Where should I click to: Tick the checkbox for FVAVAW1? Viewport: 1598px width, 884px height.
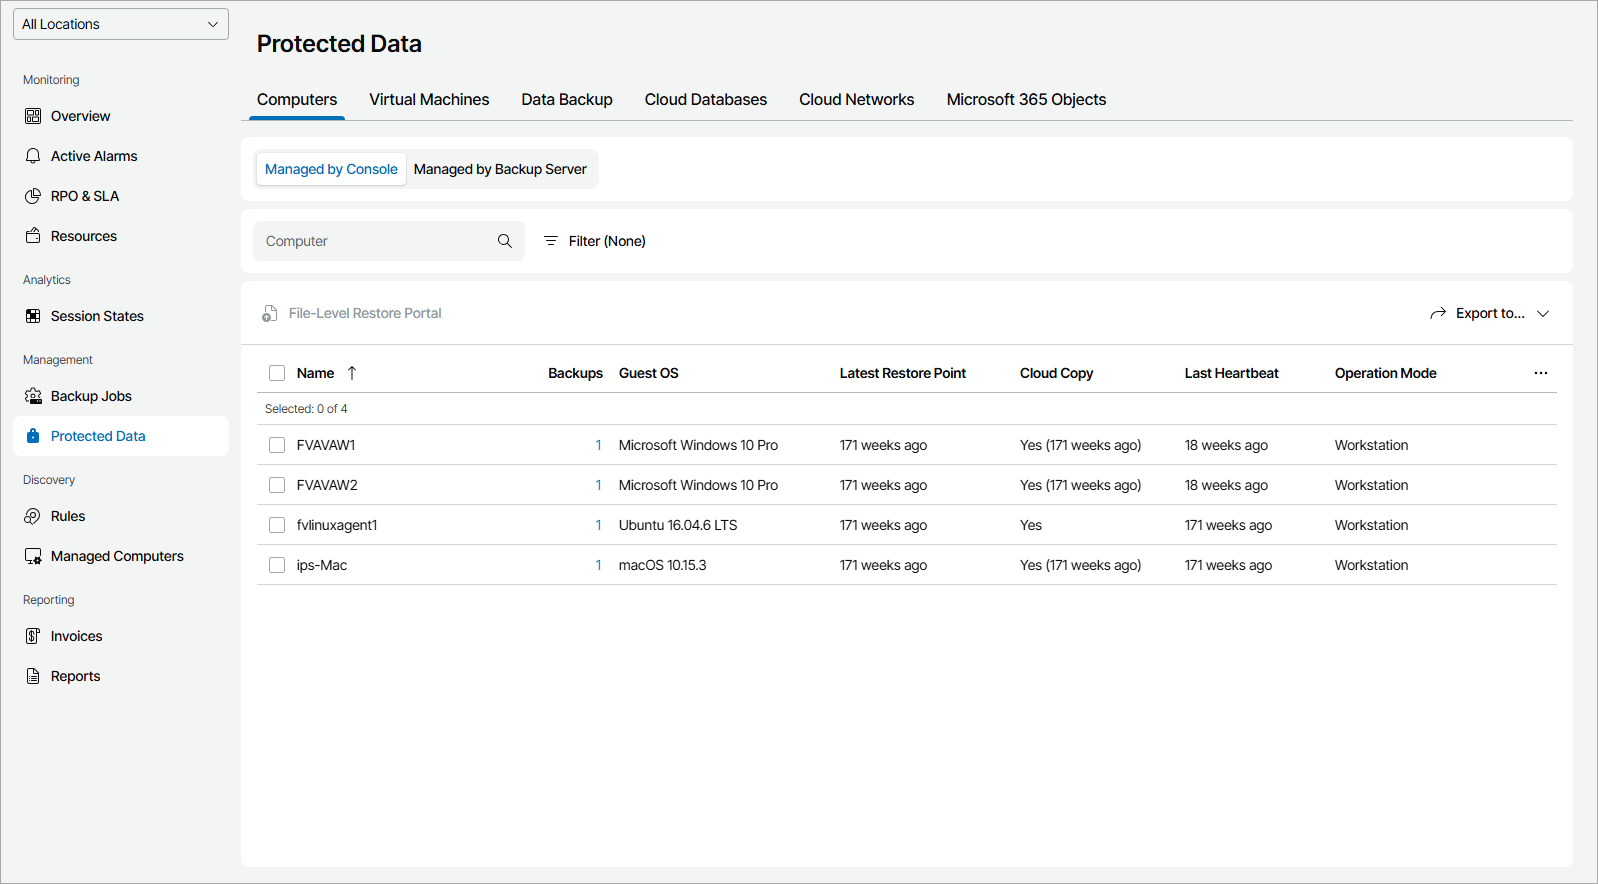coord(277,445)
